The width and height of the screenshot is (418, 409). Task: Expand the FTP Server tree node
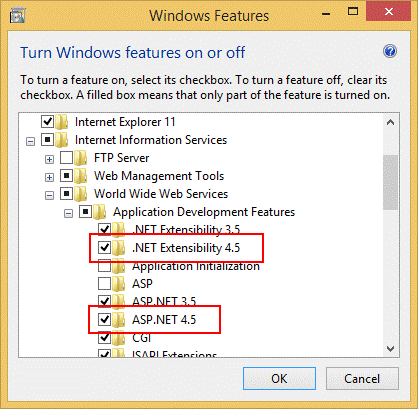click(x=49, y=159)
